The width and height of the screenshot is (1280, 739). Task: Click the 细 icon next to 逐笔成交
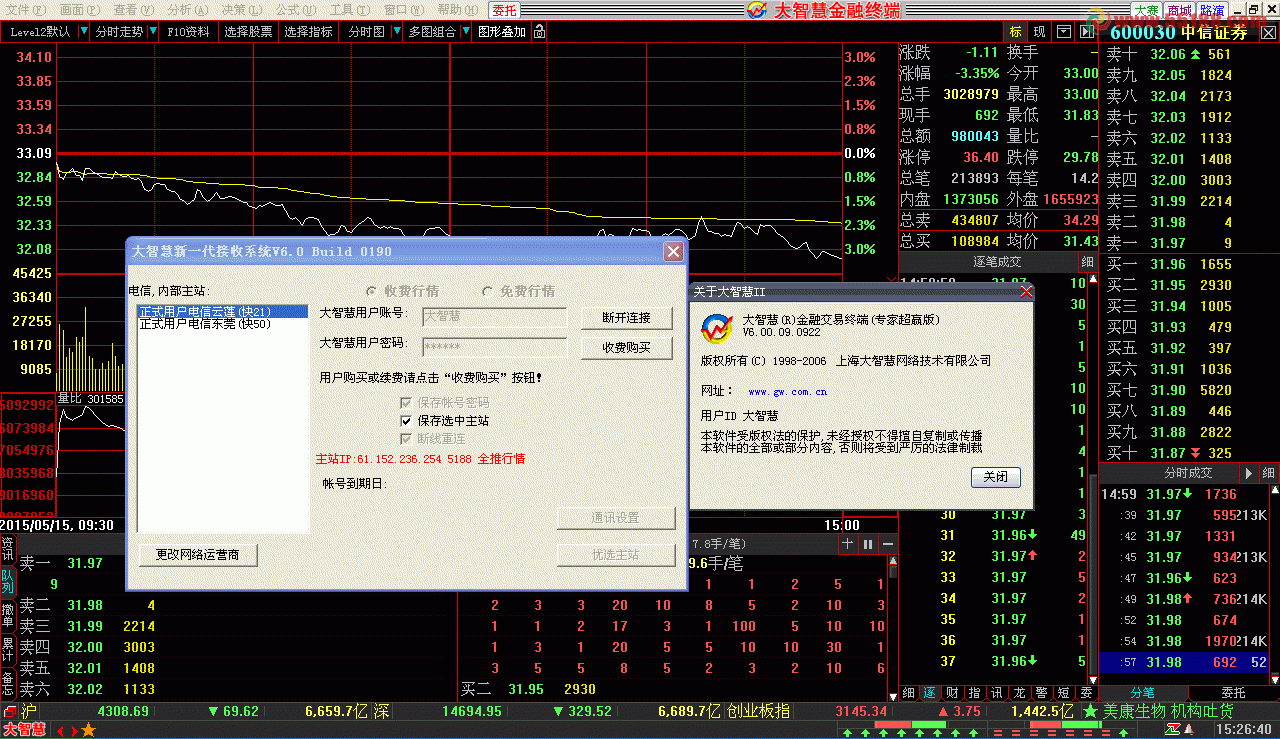(x=1088, y=262)
